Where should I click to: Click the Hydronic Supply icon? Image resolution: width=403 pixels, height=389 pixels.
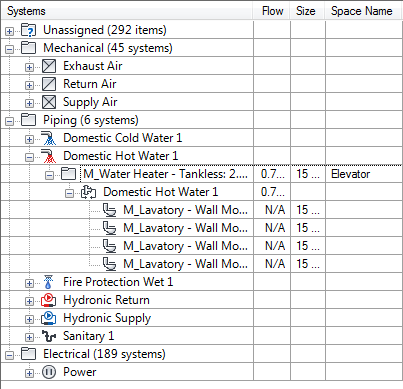point(49,318)
